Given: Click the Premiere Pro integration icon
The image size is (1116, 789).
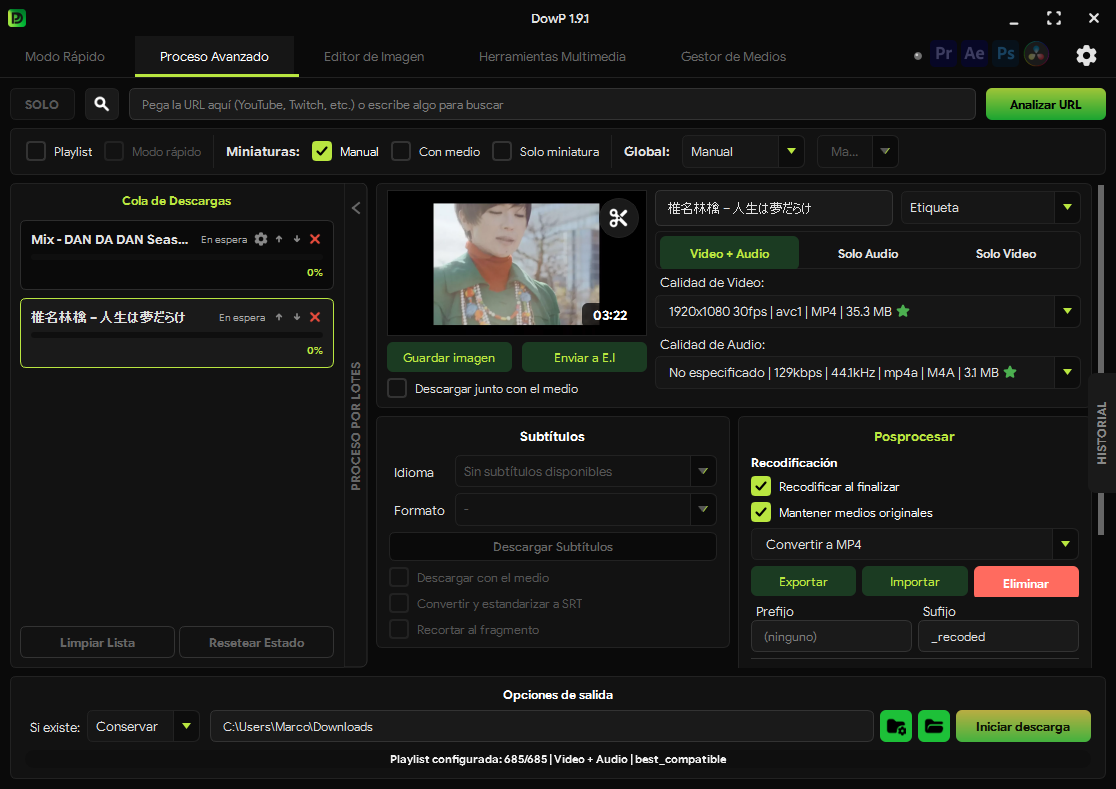Looking at the screenshot, I should (x=944, y=54).
